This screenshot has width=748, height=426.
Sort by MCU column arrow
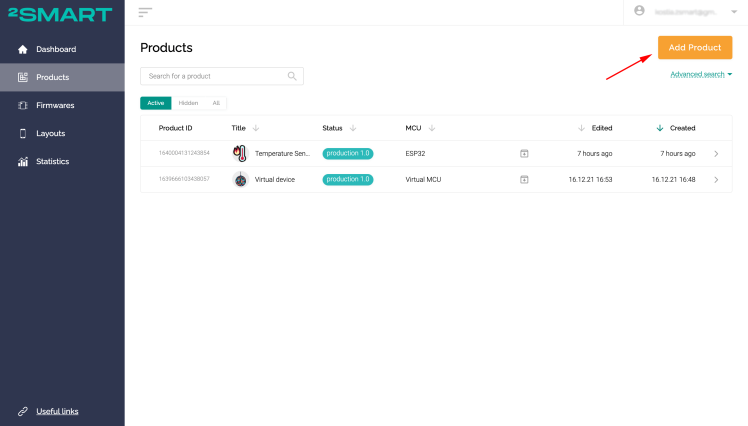(432, 128)
